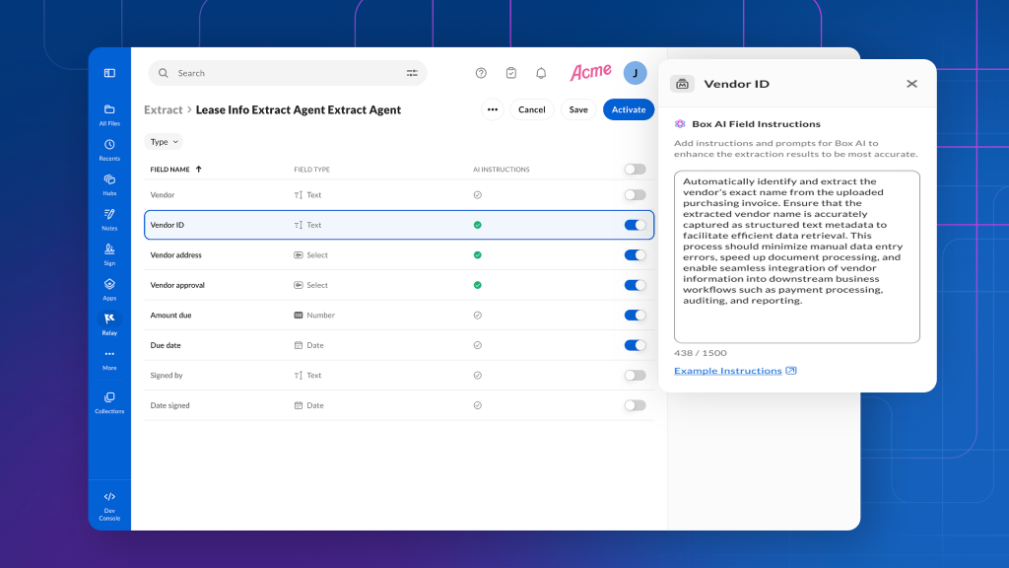Viewport: 1009px width, 568px height.
Task: Enable the Signed by toggle
Action: pos(635,375)
